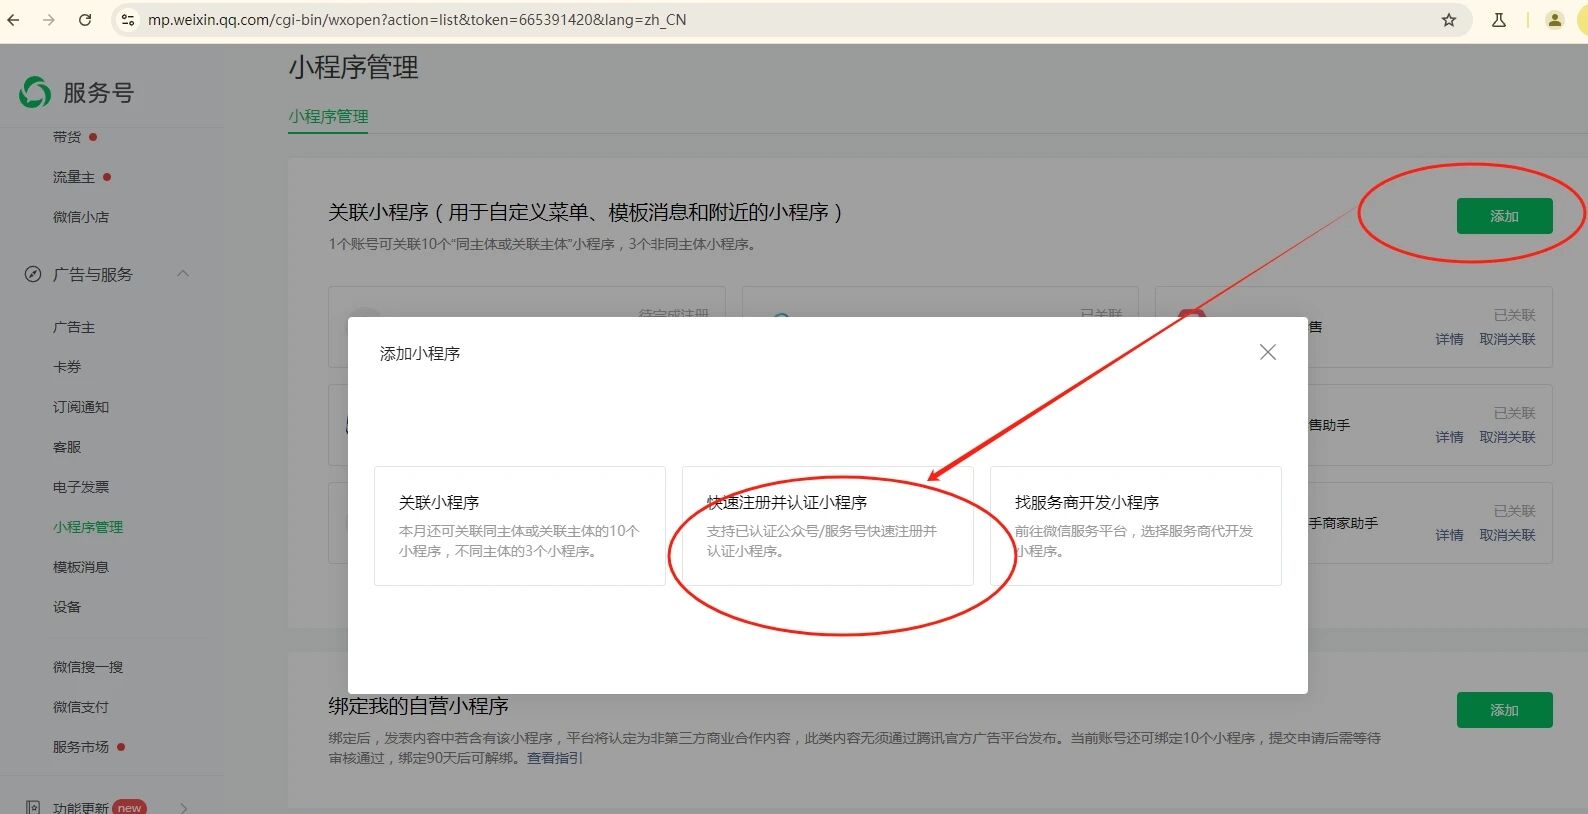Image resolution: width=1588 pixels, height=814 pixels.
Task: Select the 小程序管理 tab
Action: 328,116
